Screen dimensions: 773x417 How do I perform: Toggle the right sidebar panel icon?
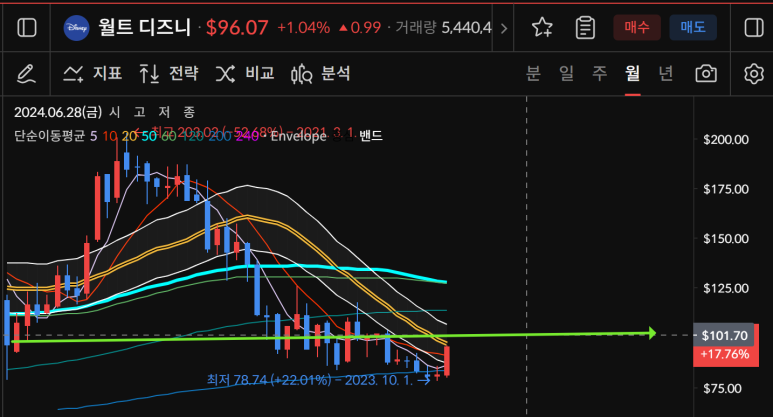[x=754, y=28]
